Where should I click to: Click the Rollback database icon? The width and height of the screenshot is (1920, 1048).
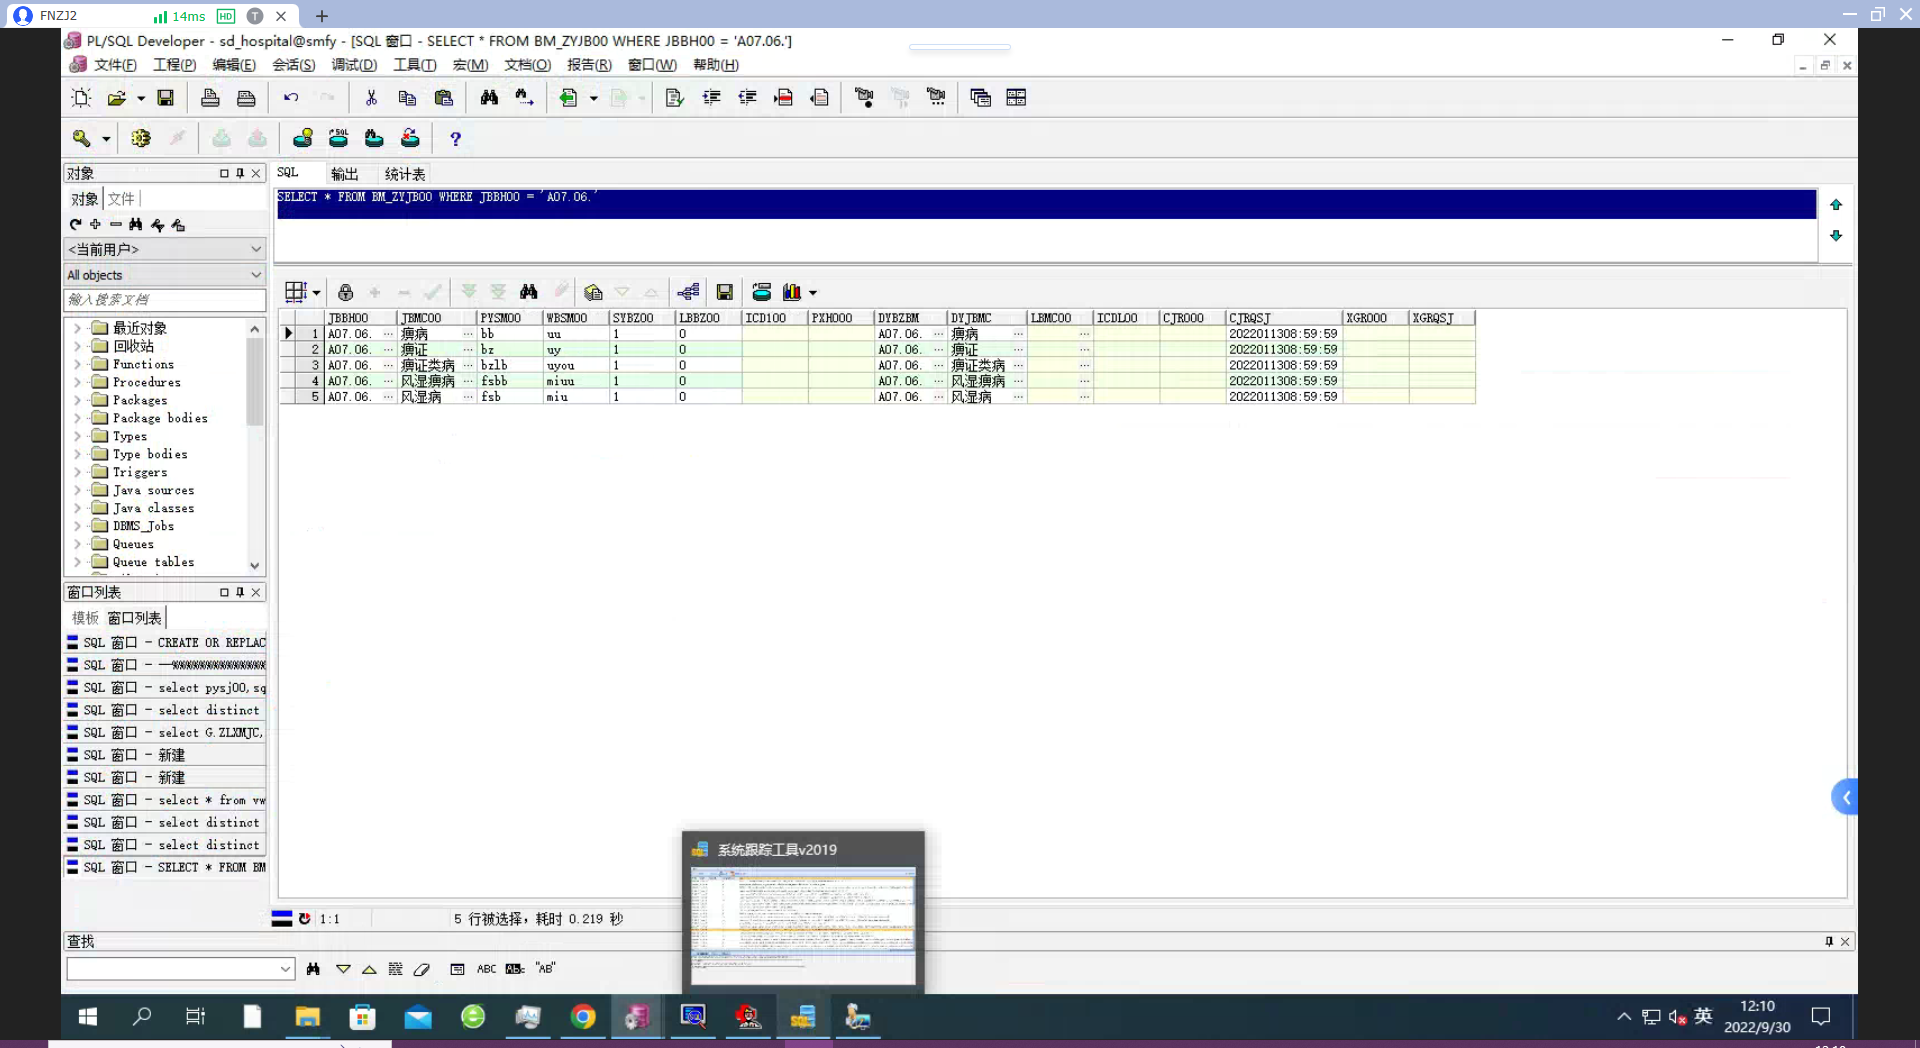257,139
